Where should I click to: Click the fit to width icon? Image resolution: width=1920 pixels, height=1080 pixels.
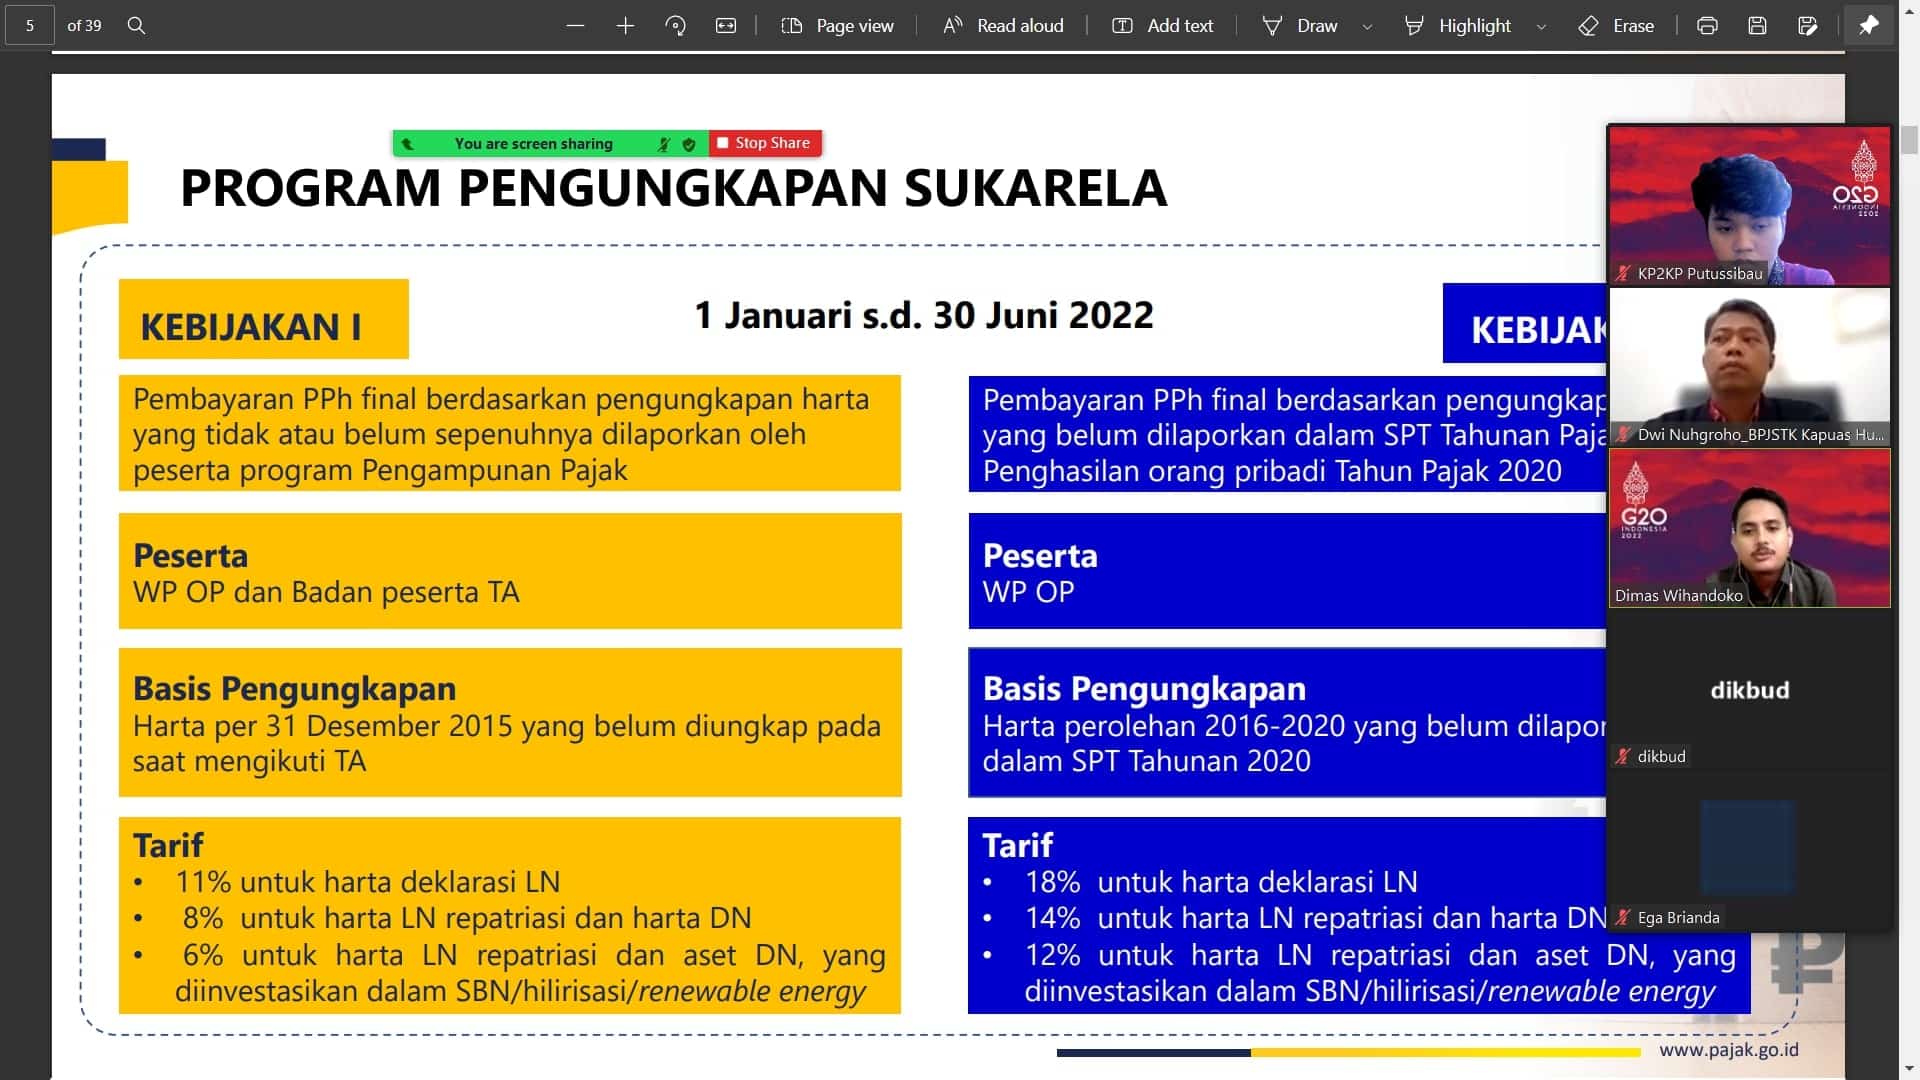[726, 26]
